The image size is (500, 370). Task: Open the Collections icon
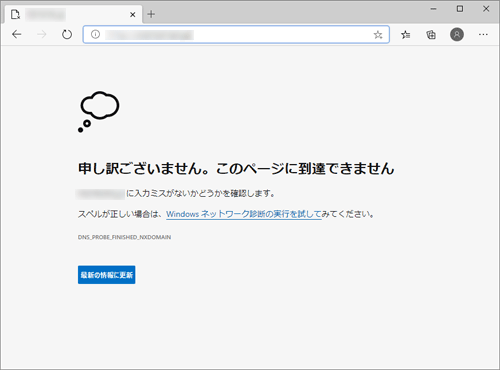coord(431,35)
